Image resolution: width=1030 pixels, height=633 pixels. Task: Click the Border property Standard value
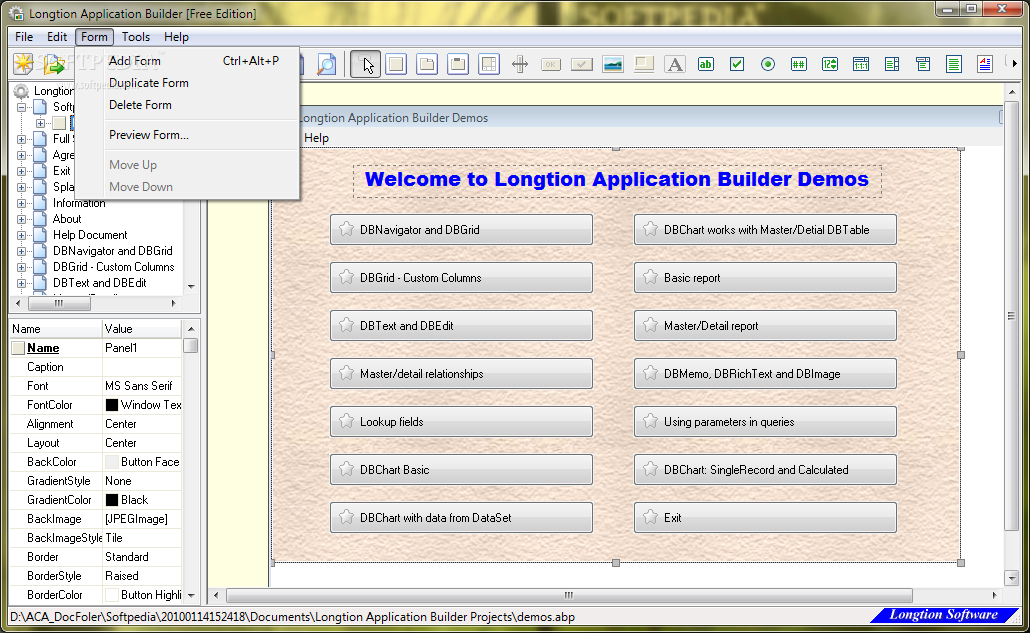pyautogui.click(x=141, y=557)
